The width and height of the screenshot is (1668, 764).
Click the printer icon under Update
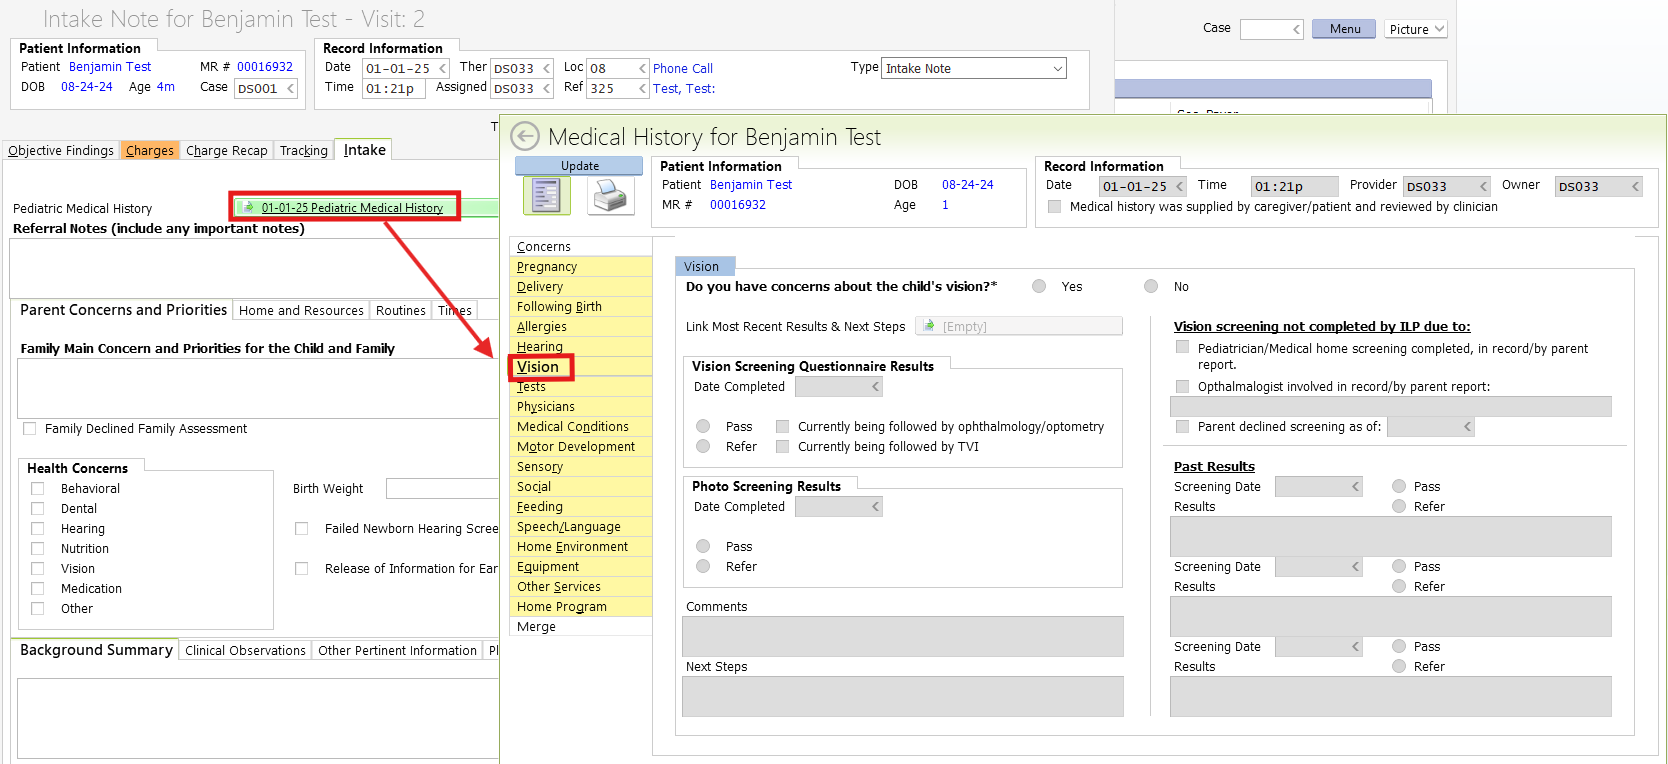click(x=609, y=196)
